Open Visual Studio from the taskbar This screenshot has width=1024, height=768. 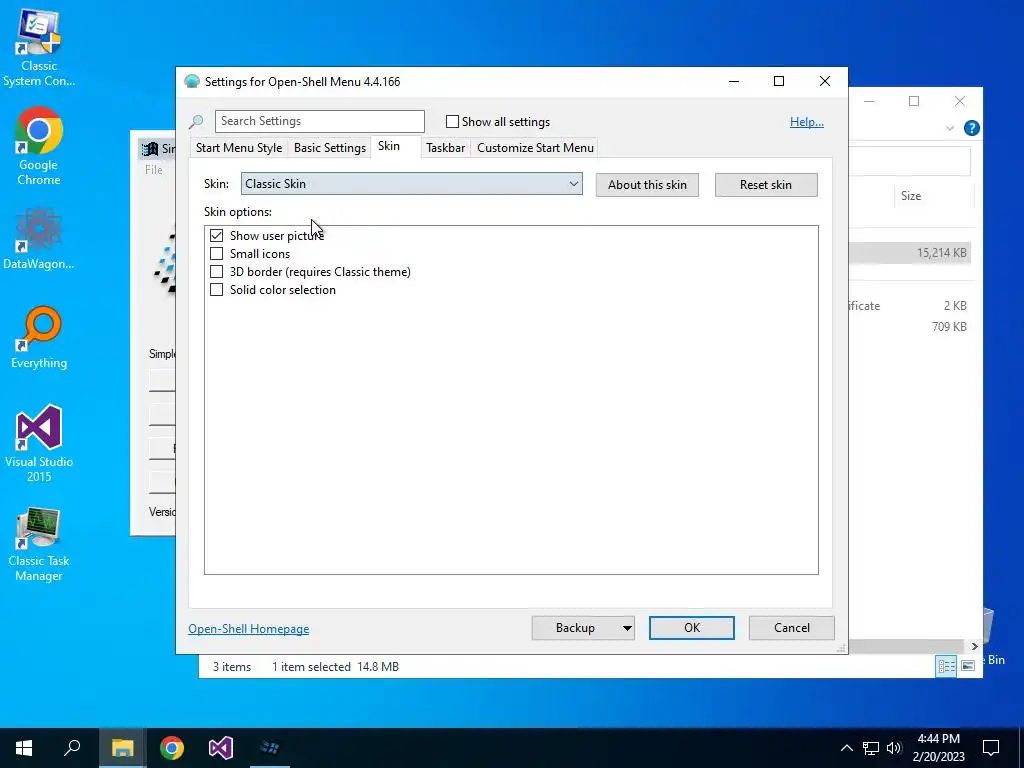pos(221,748)
